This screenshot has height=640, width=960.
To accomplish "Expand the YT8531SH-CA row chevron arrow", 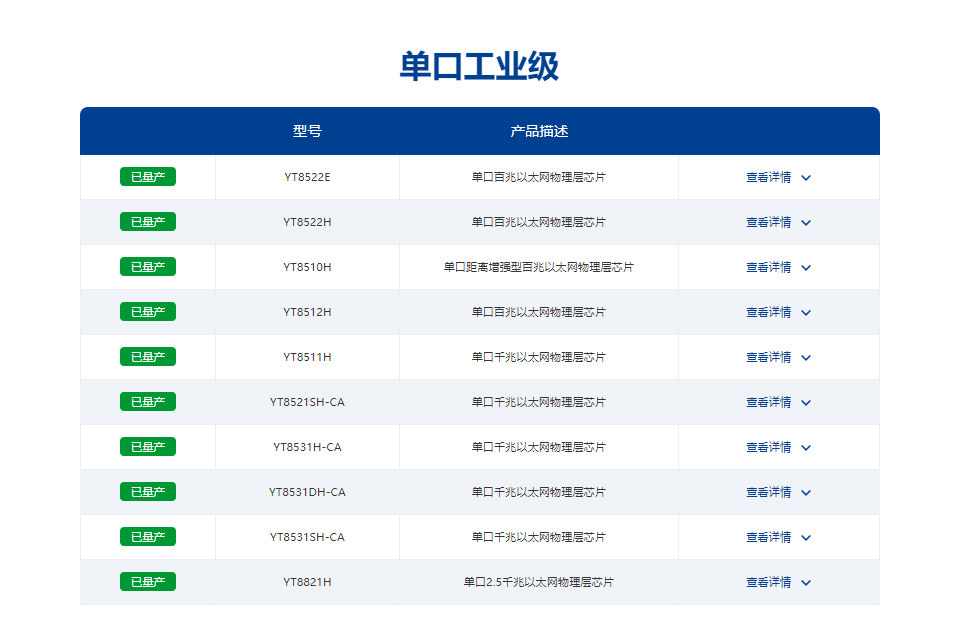I will 806,538.
